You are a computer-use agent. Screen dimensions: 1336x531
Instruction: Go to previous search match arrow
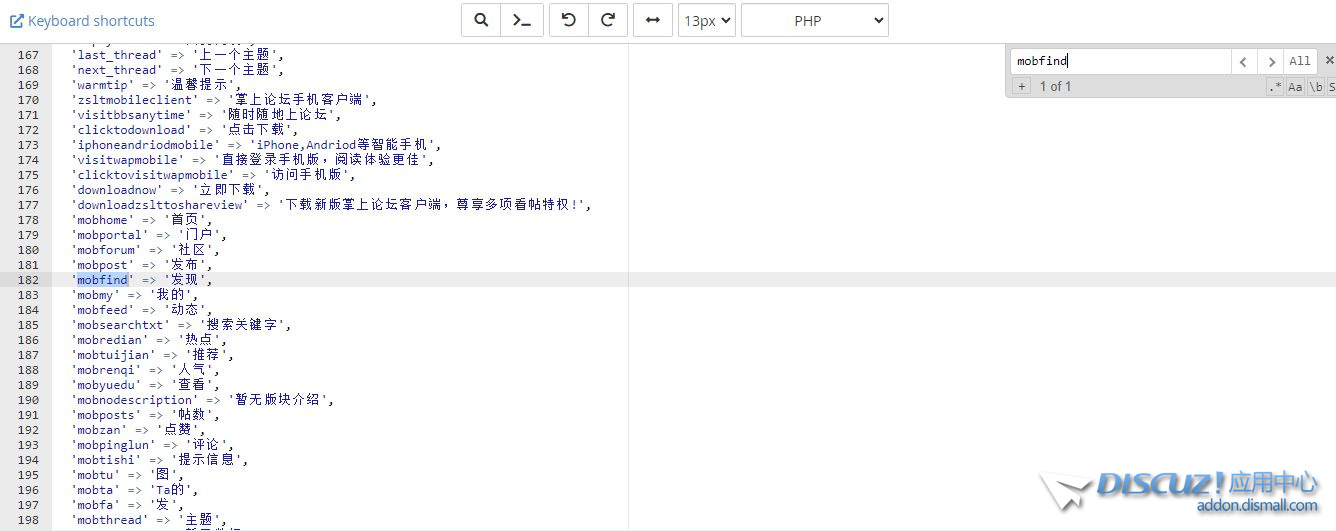(1243, 61)
